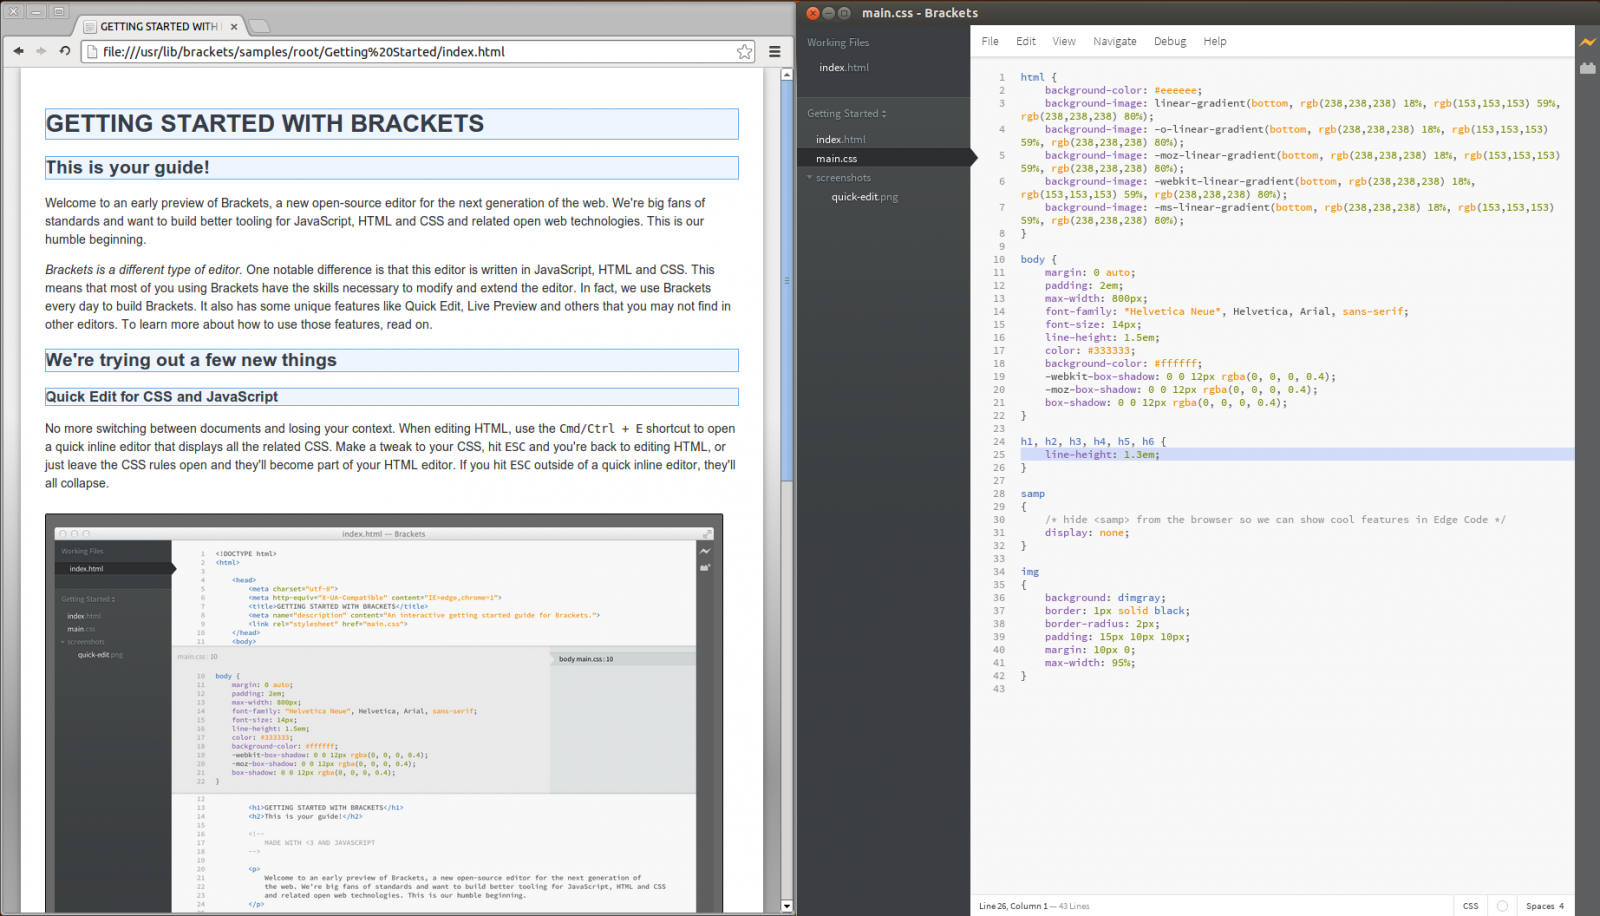Click line number 34 beside img selector

(x=999, y=572)
